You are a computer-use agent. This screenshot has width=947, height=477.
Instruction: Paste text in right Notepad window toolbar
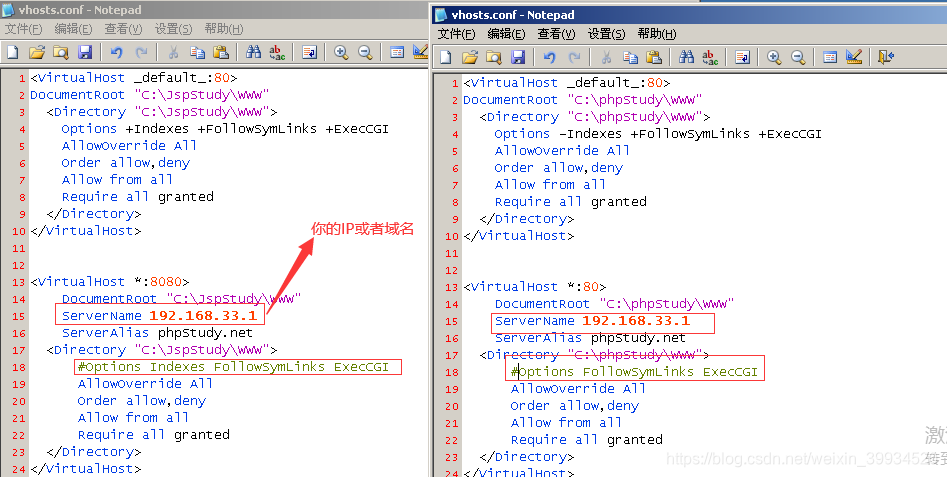click(x=654, y=57)
